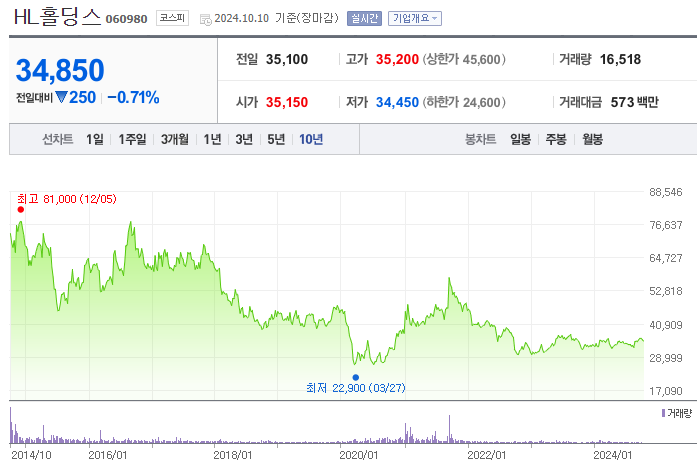Click the 40,909 y-axis price label
Screen dimensions: 697x470
pos(665,325)
